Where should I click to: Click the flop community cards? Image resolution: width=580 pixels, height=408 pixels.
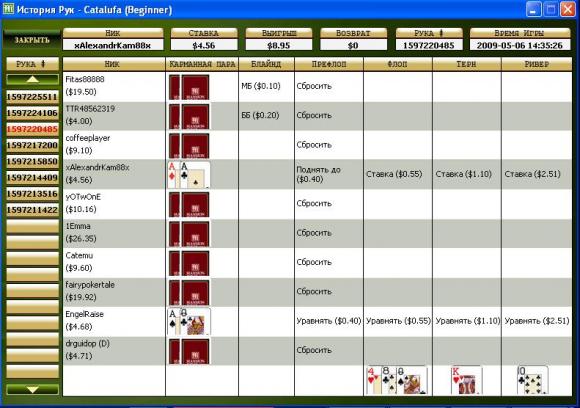pos(397,380)
